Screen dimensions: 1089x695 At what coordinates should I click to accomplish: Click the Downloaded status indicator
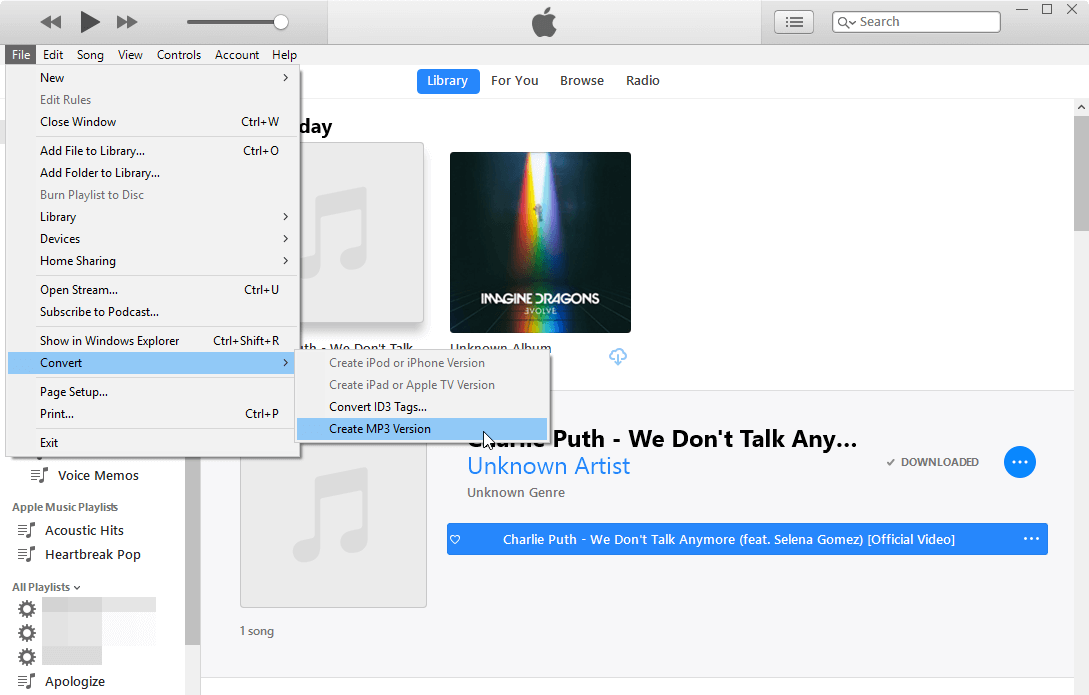932,462
